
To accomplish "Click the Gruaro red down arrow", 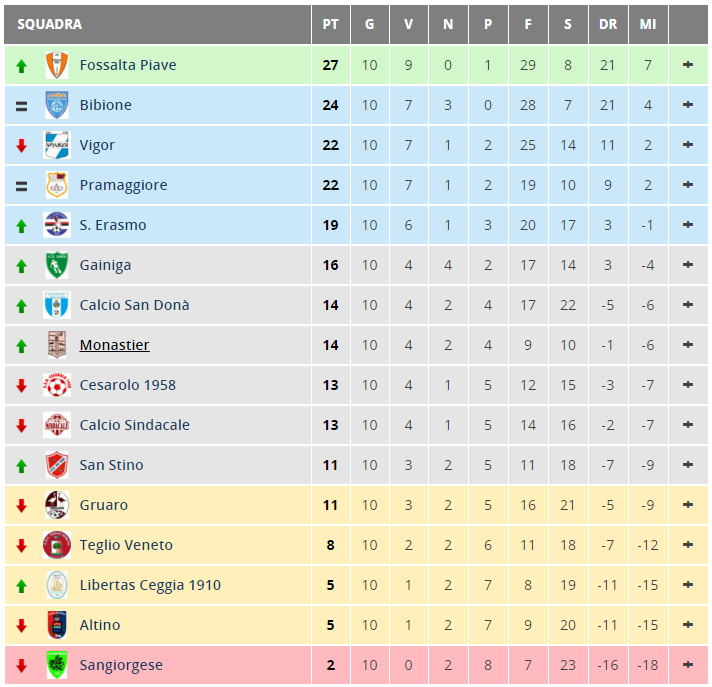I will click(x=21, y=505).
